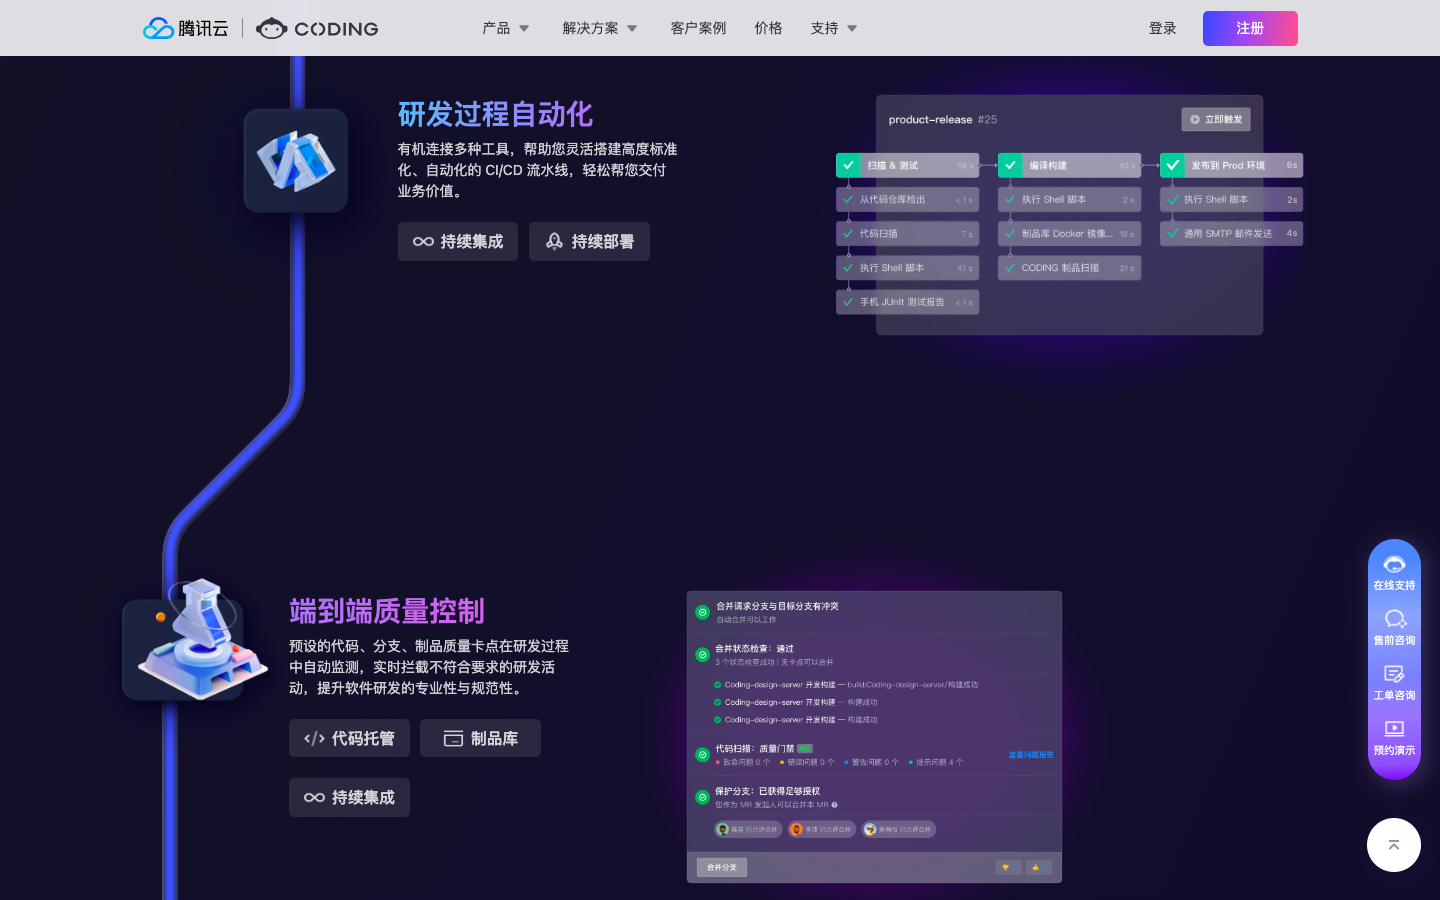Click the 注册 register button
Viewport: 1440px width, 900px height.
pyautogui.click(x=1250, y=28)
